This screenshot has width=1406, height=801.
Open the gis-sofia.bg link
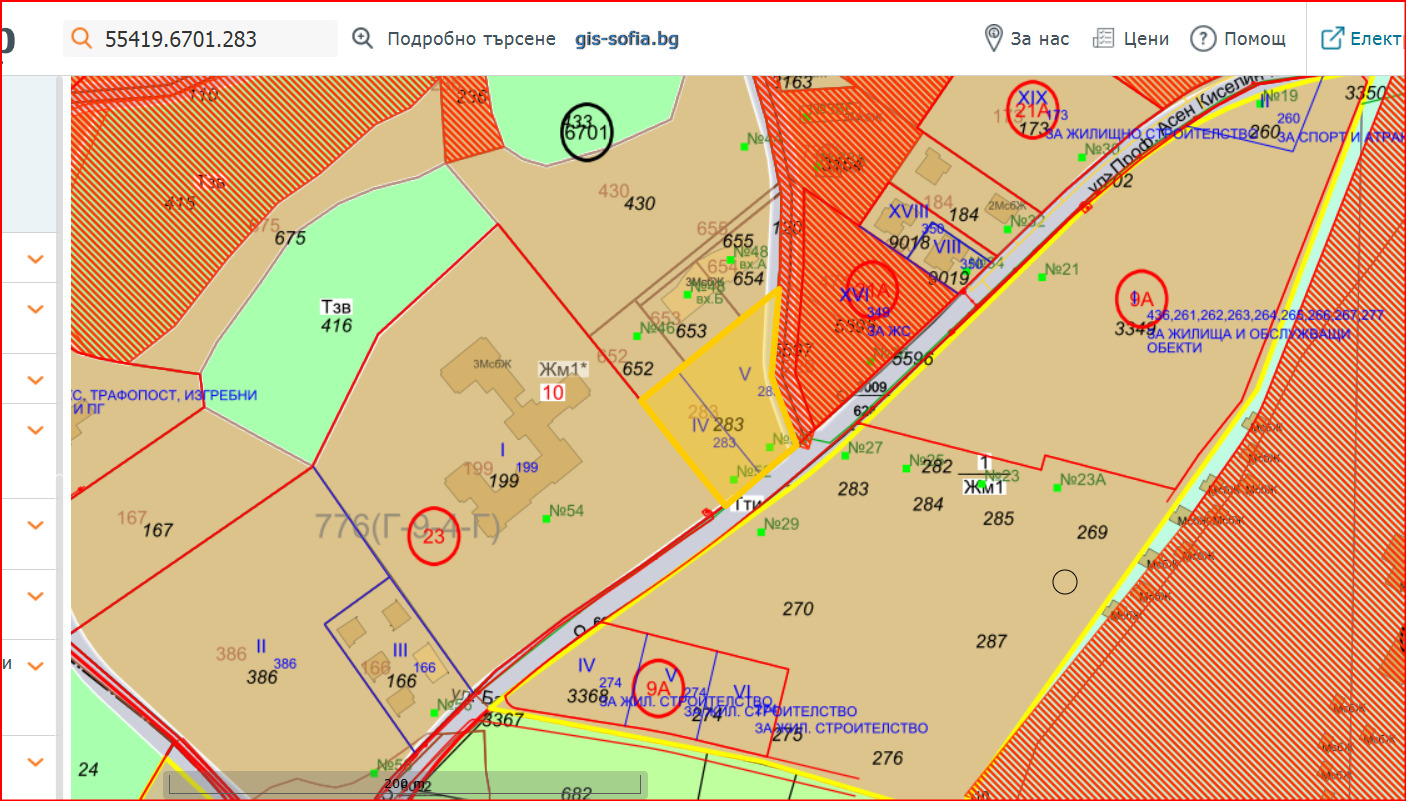pos(627,39)
